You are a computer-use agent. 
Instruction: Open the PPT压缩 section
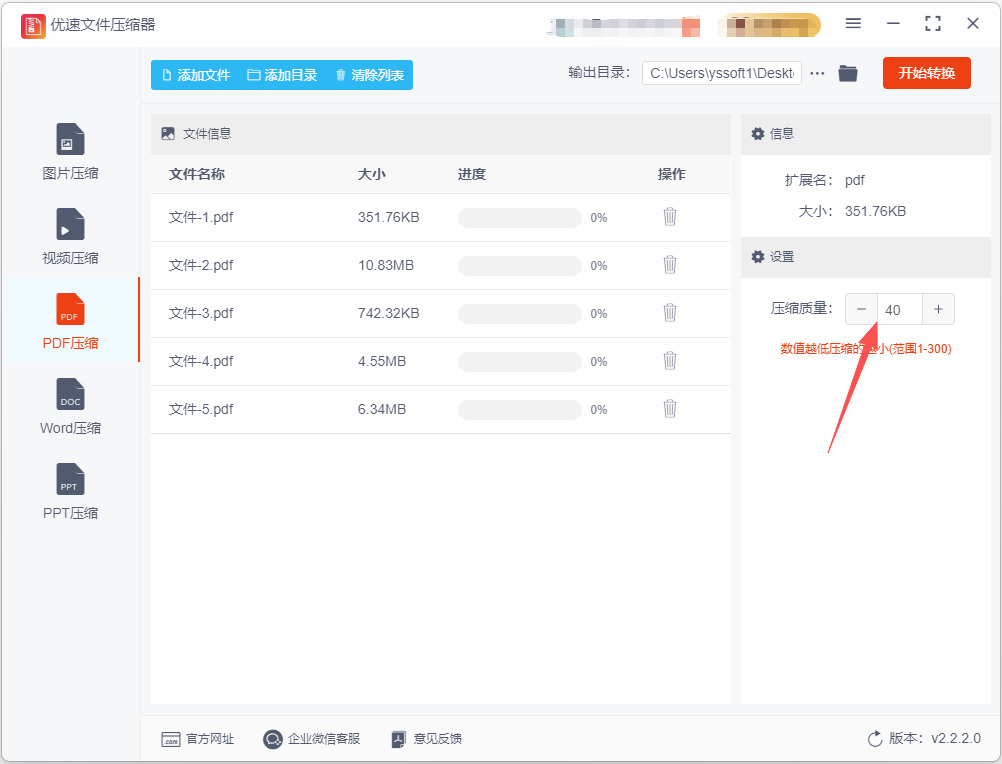70,491
